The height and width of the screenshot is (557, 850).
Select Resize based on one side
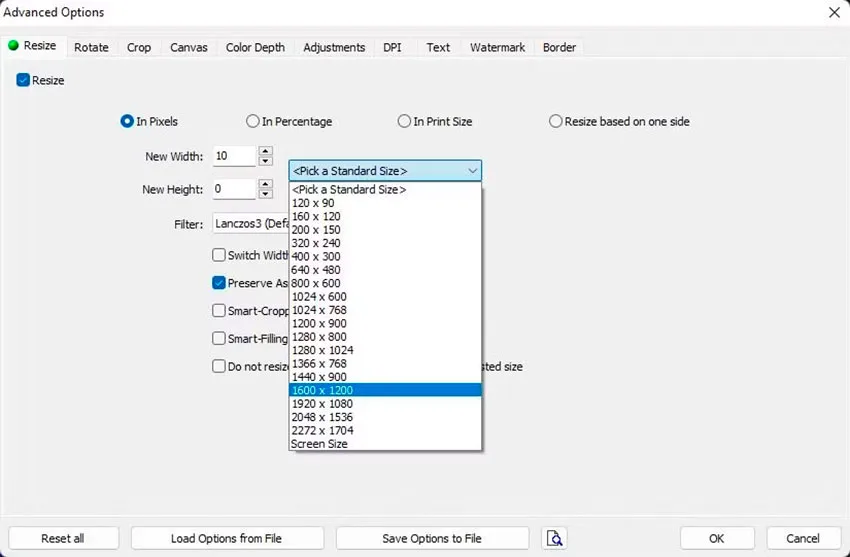(x=556, y=121)
